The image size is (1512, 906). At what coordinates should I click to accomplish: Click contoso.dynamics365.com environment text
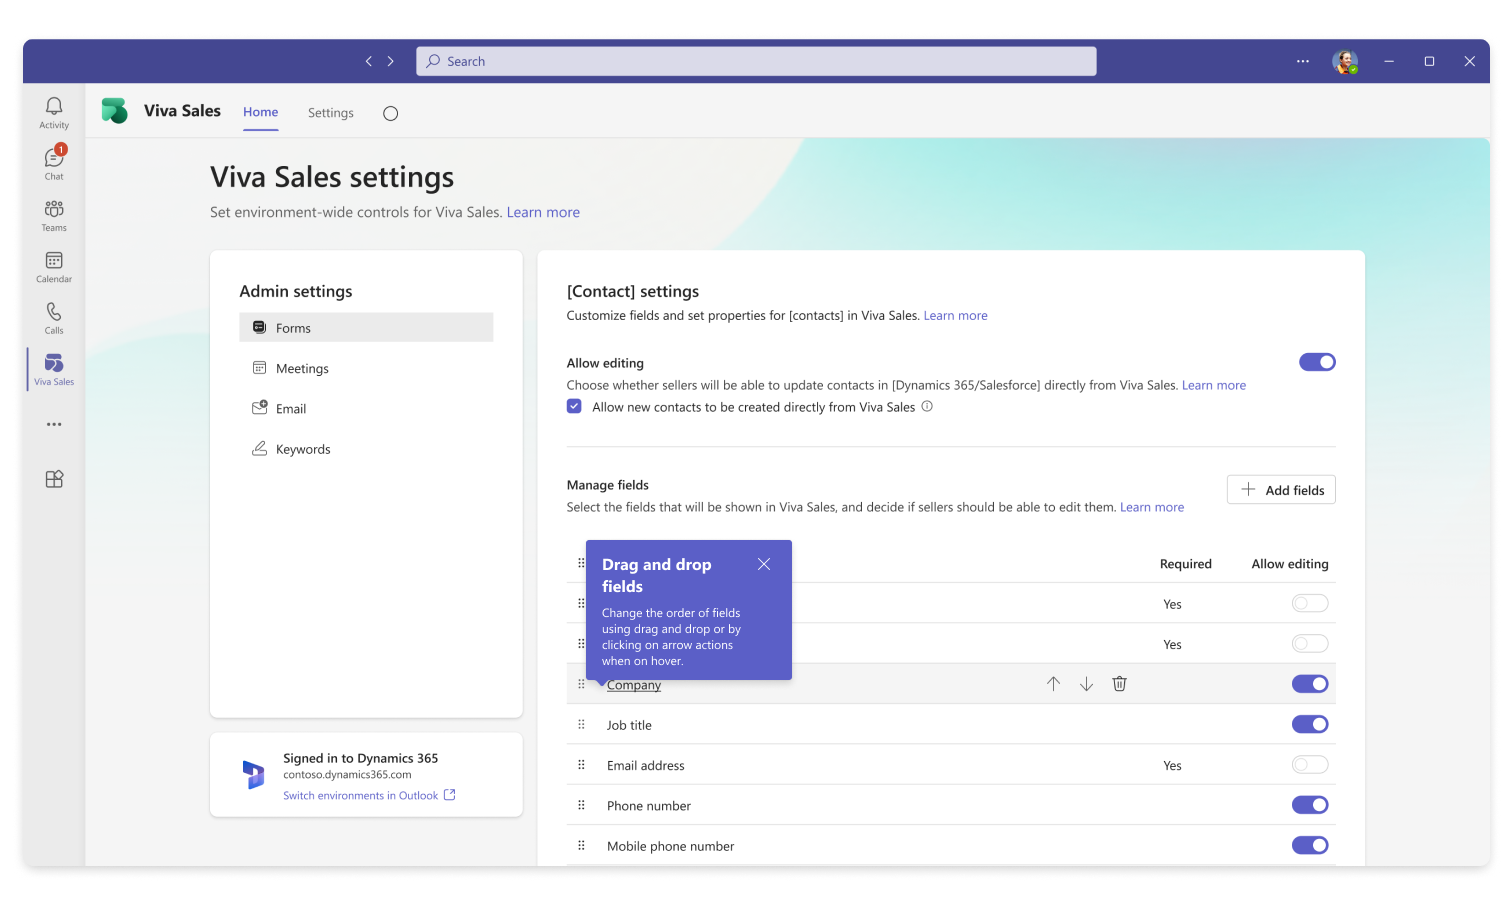[347, 775]
